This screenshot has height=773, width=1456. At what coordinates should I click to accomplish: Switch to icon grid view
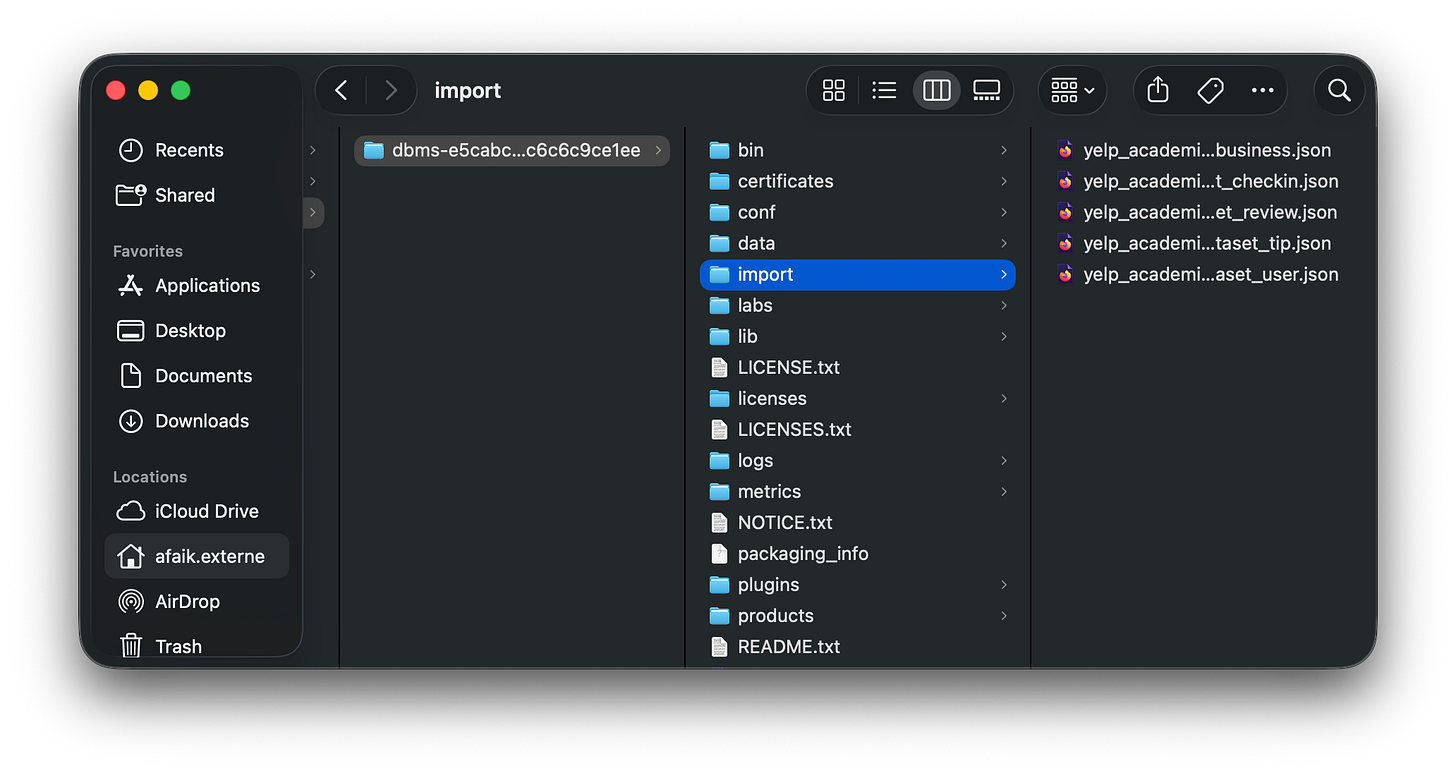click(x=833, y=90)
